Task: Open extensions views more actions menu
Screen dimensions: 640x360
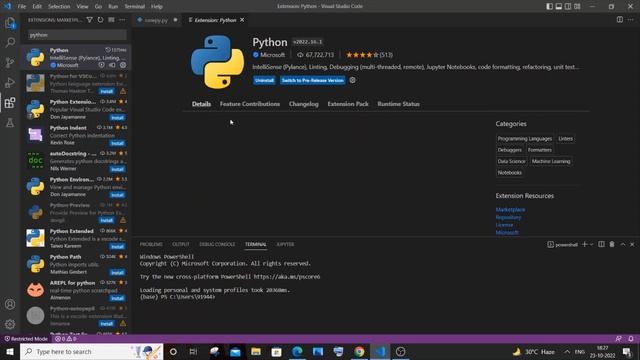Action: tap(122, 20)
